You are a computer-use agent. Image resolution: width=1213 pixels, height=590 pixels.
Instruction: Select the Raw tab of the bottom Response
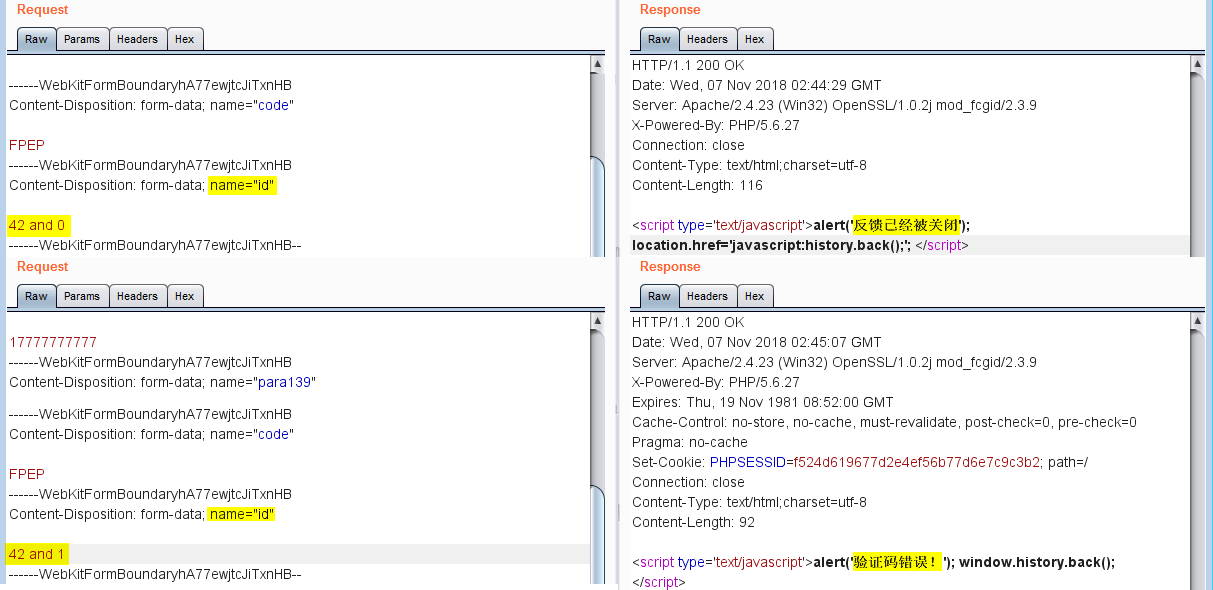659,296
